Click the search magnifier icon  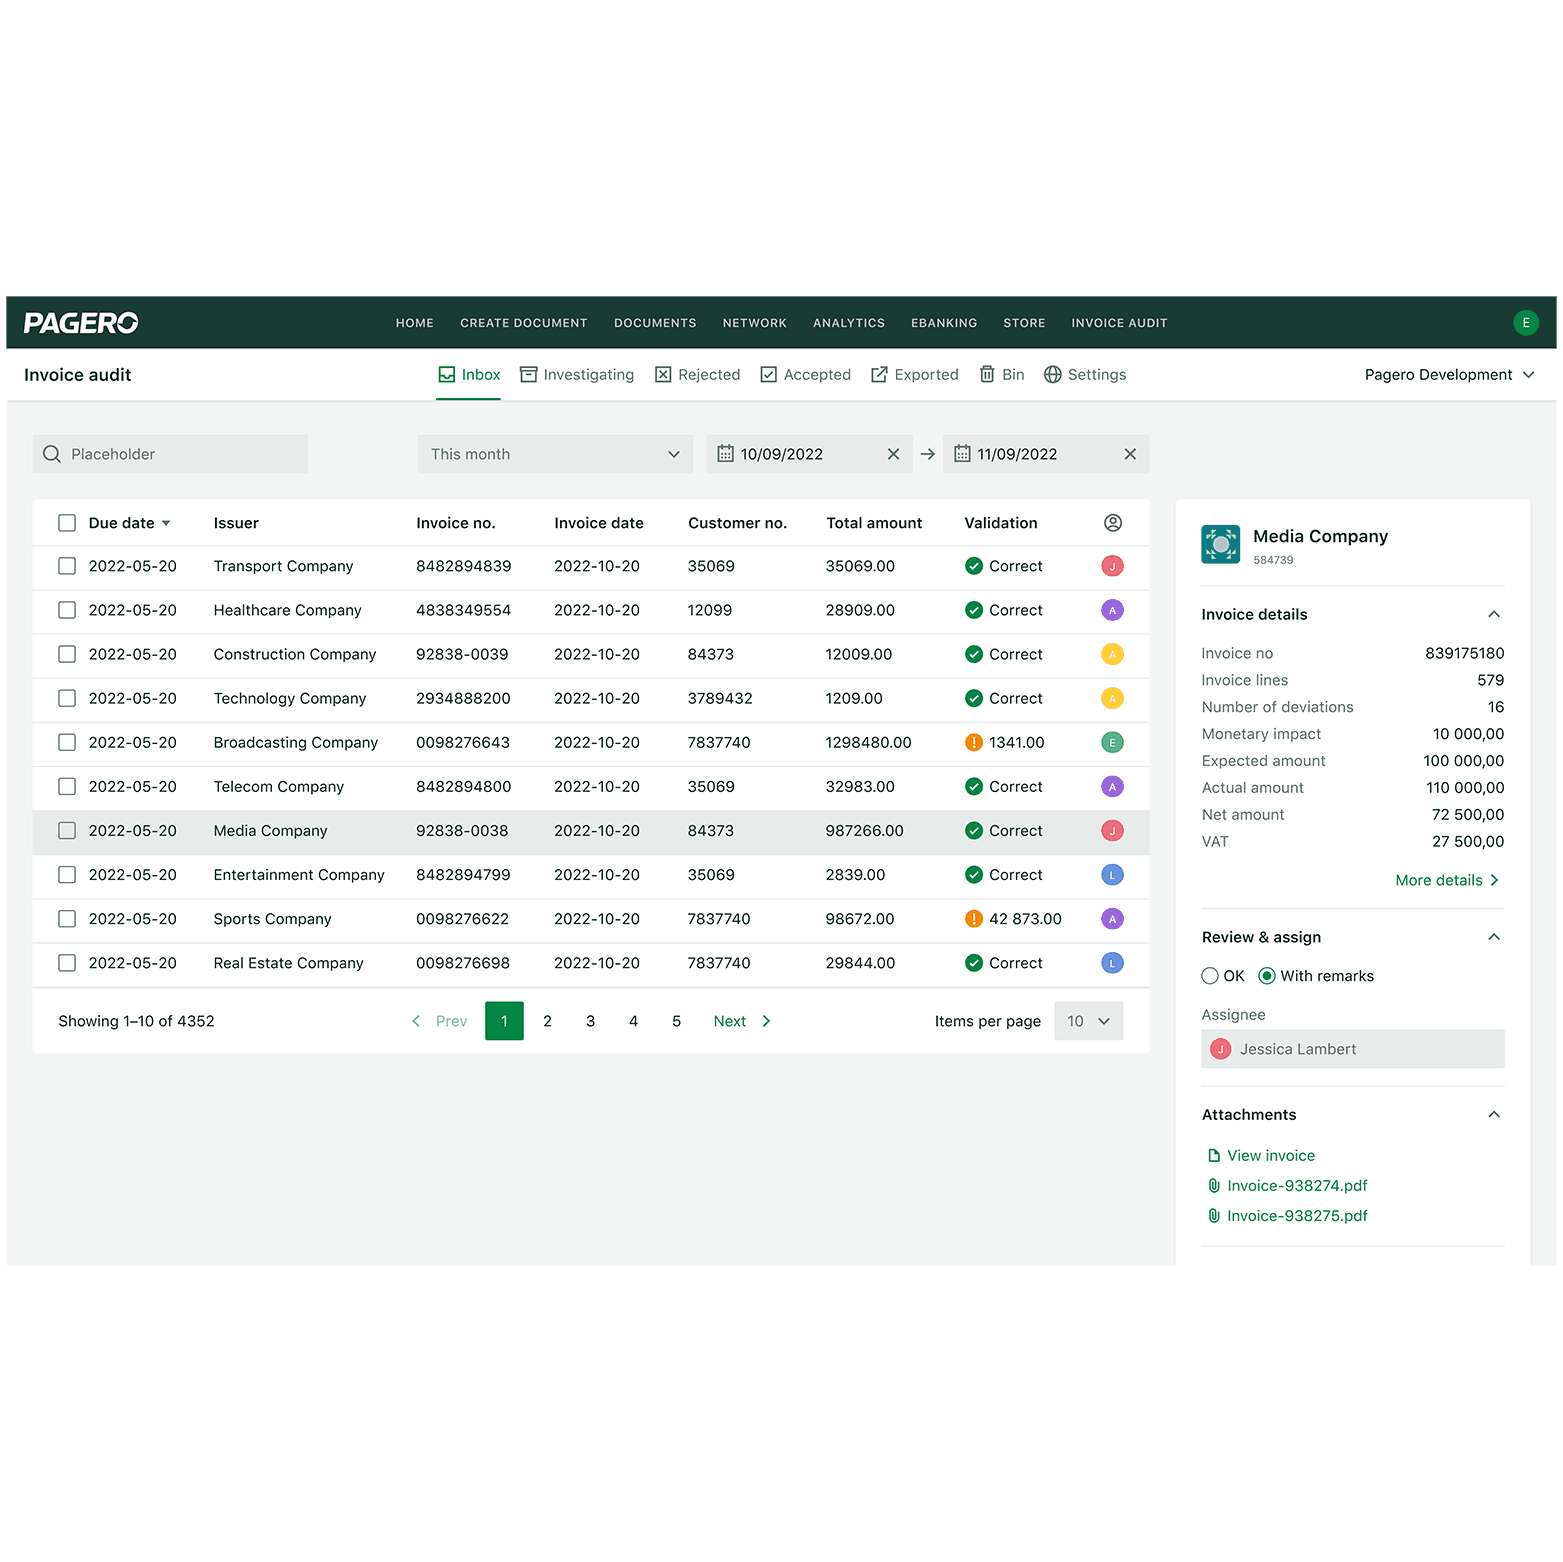pos(52,453)
